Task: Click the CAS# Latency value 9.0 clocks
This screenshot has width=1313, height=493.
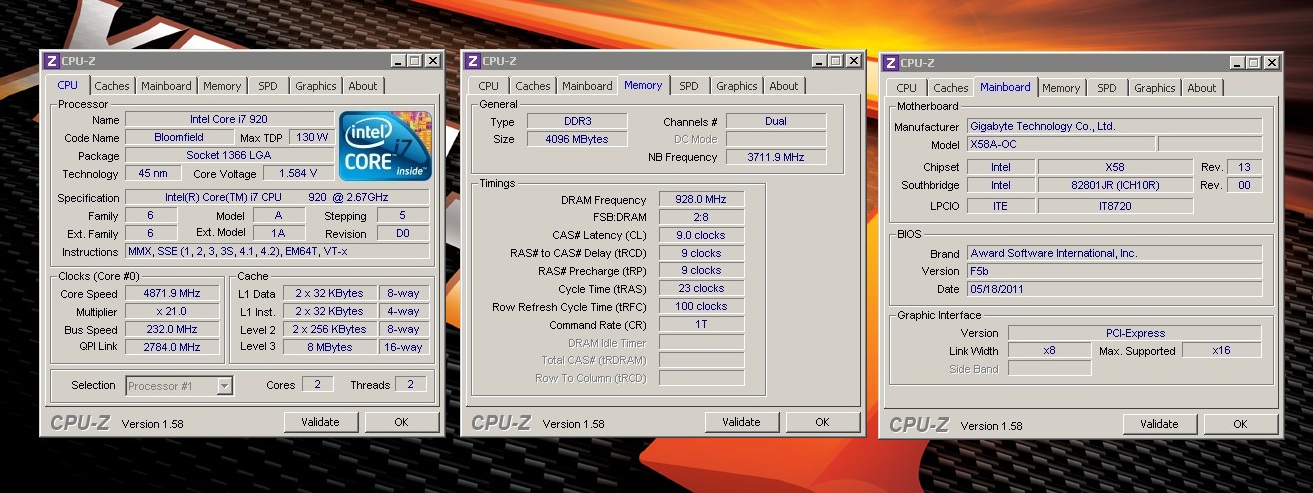Action: [x=701, y=235]
